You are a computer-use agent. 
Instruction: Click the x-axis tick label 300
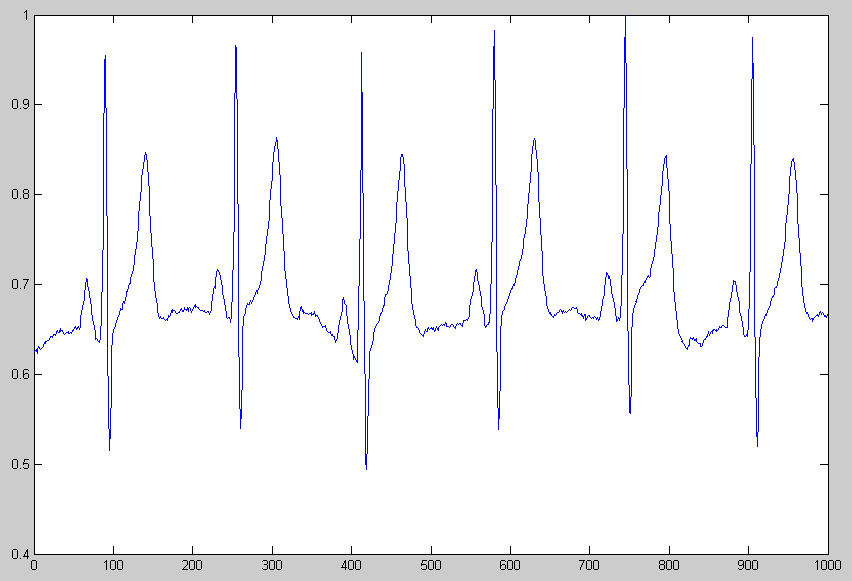(272, 565)
